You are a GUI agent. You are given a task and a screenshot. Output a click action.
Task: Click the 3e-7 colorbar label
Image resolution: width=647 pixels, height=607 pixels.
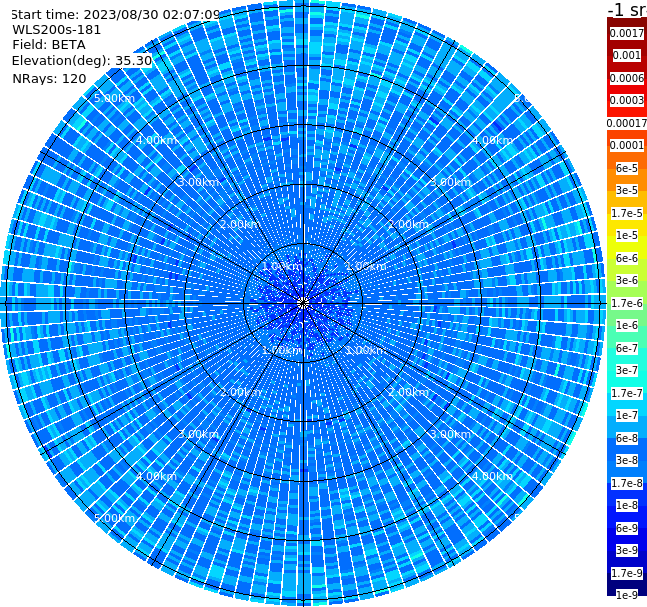click(627, 370)
